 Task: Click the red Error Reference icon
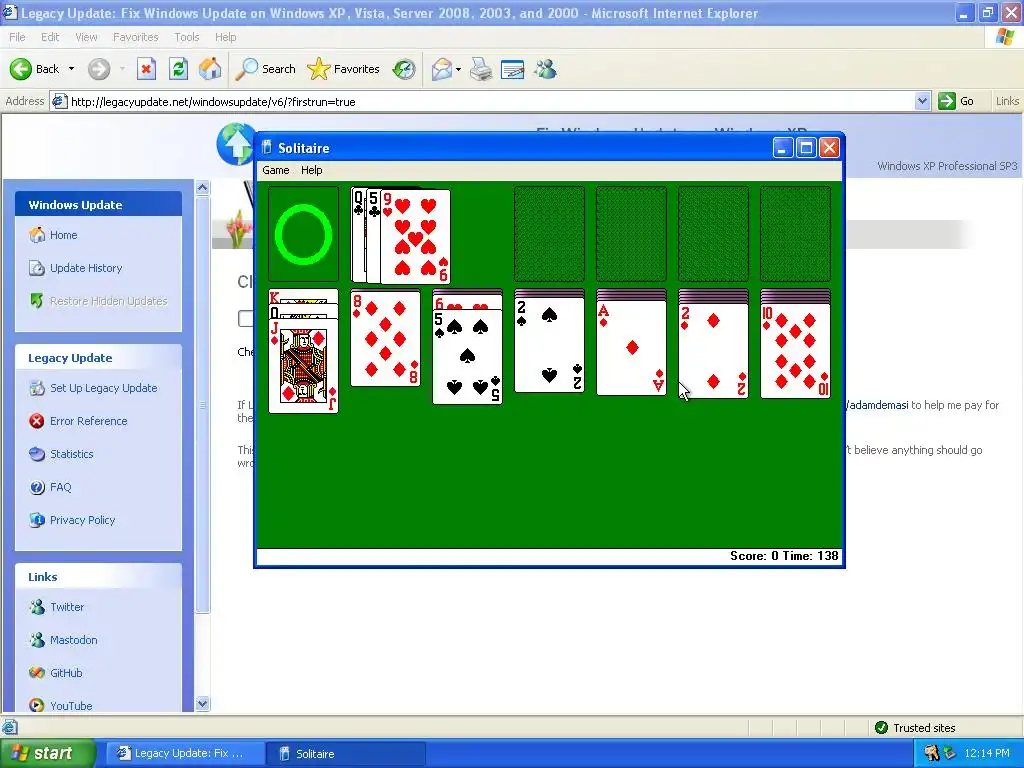coord(37,421)
